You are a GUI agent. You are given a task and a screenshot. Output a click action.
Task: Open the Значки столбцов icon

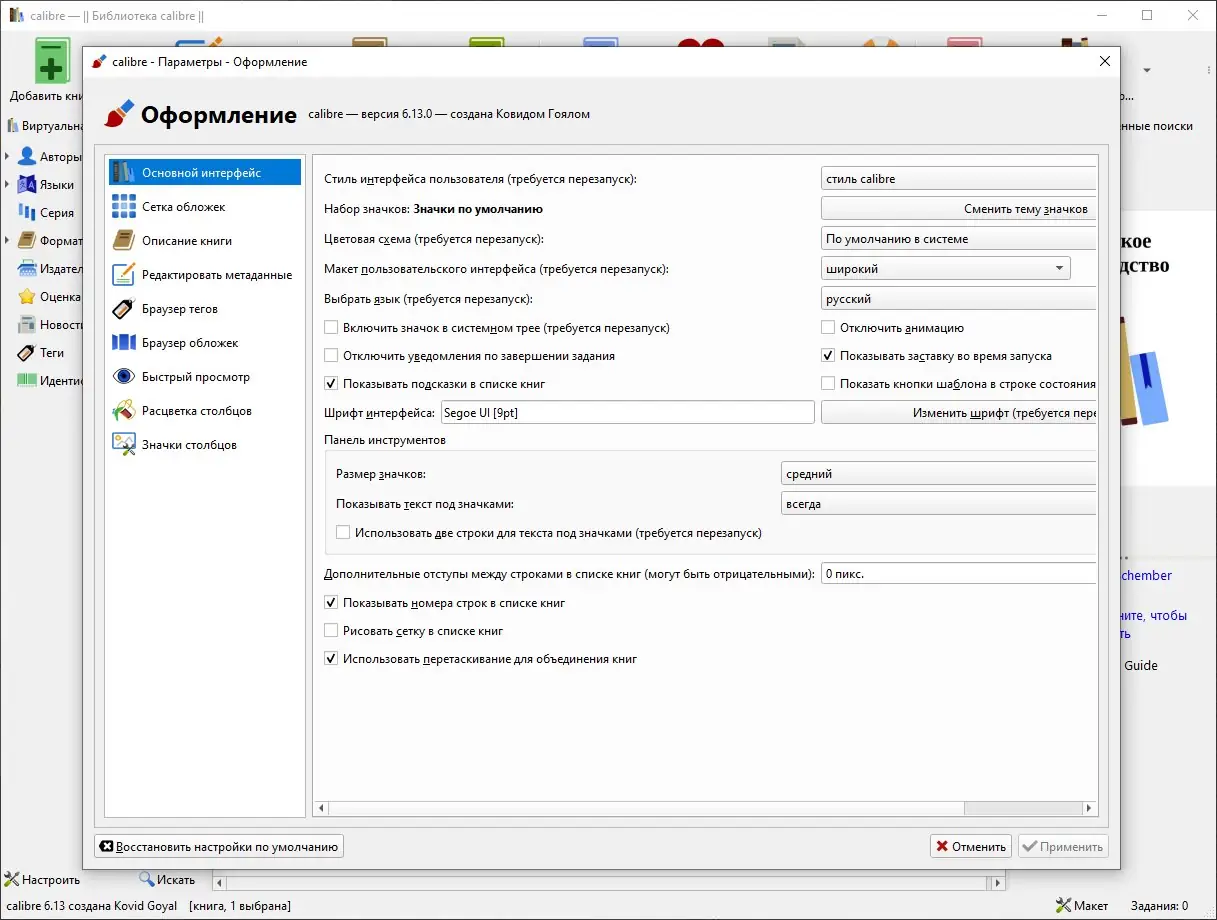[x=124, y=444]
